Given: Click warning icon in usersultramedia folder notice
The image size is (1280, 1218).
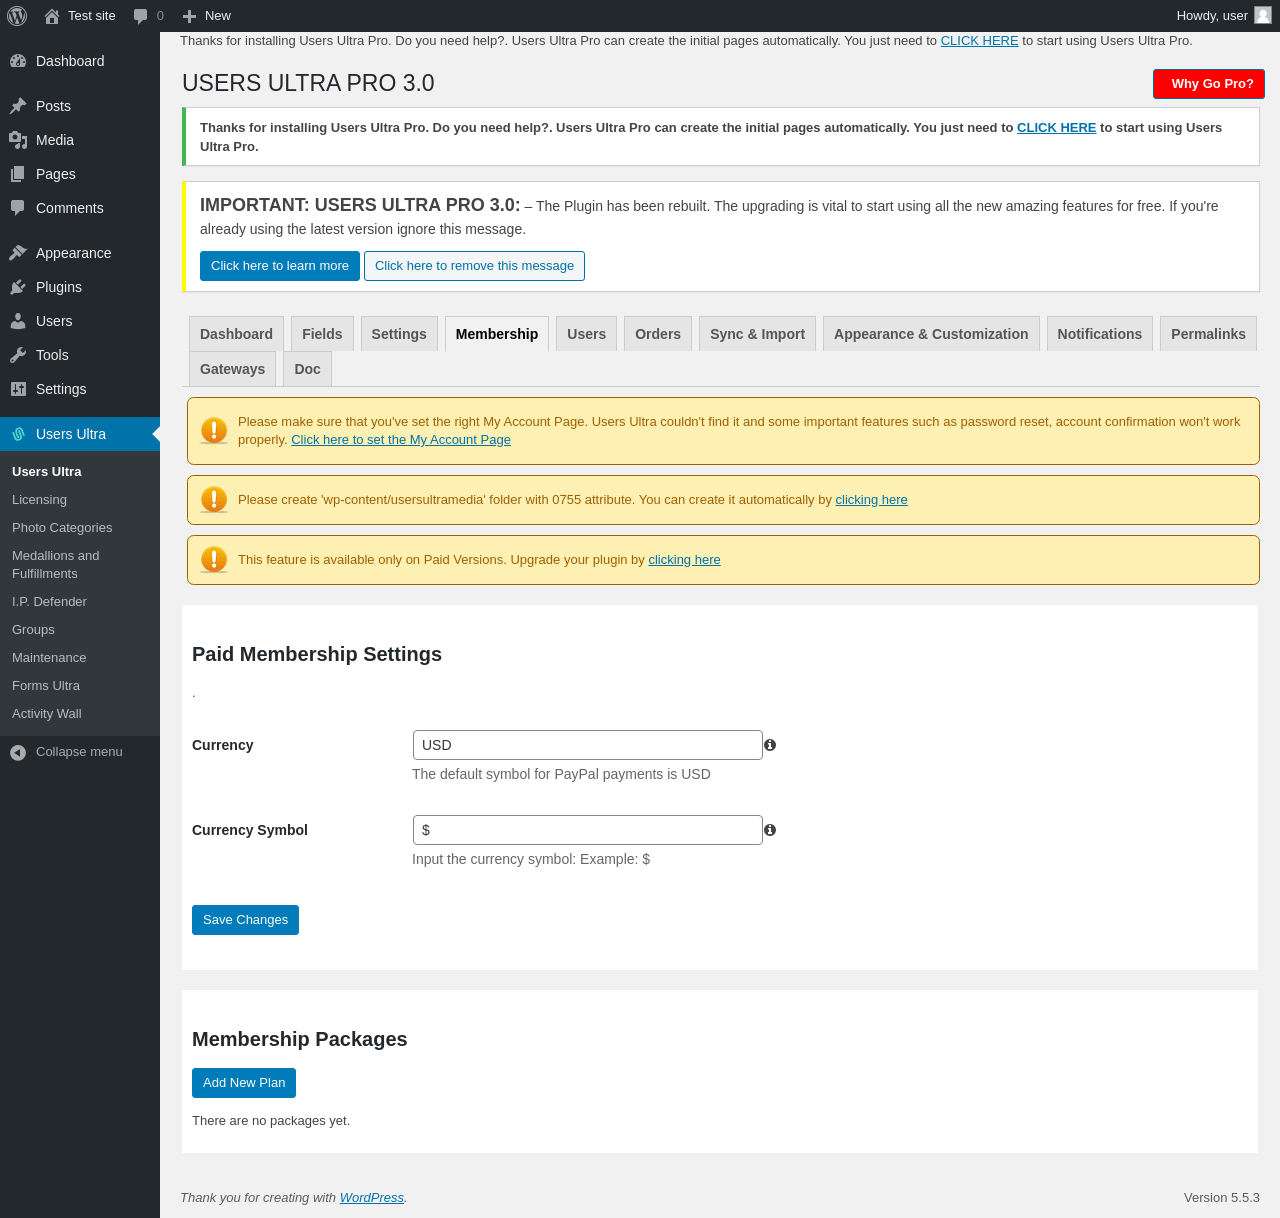Looking at the screenshot, I should [214, 500].
